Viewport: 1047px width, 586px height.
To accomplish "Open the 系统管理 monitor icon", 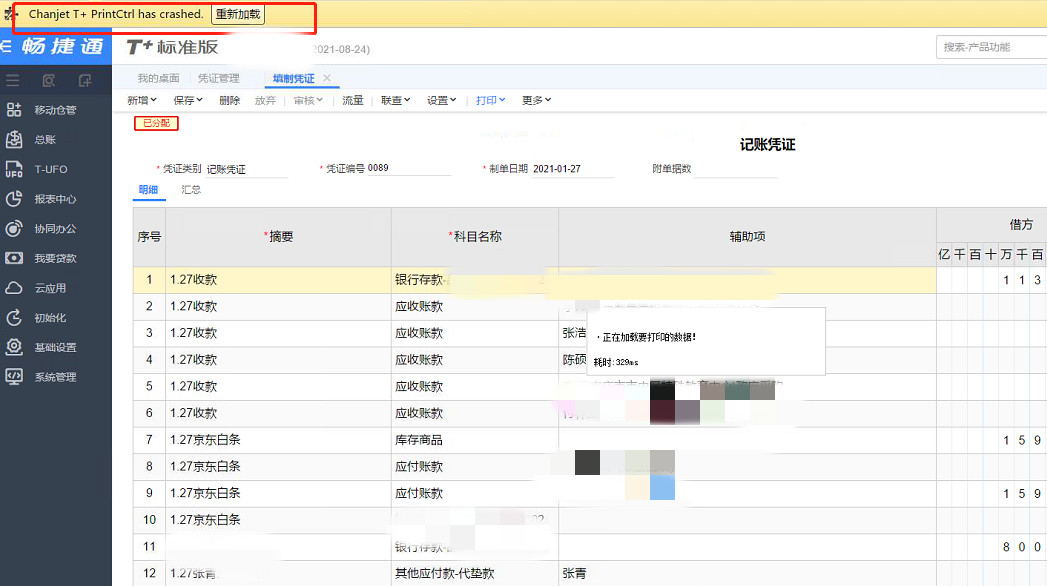I will click(x=14, y=376).
